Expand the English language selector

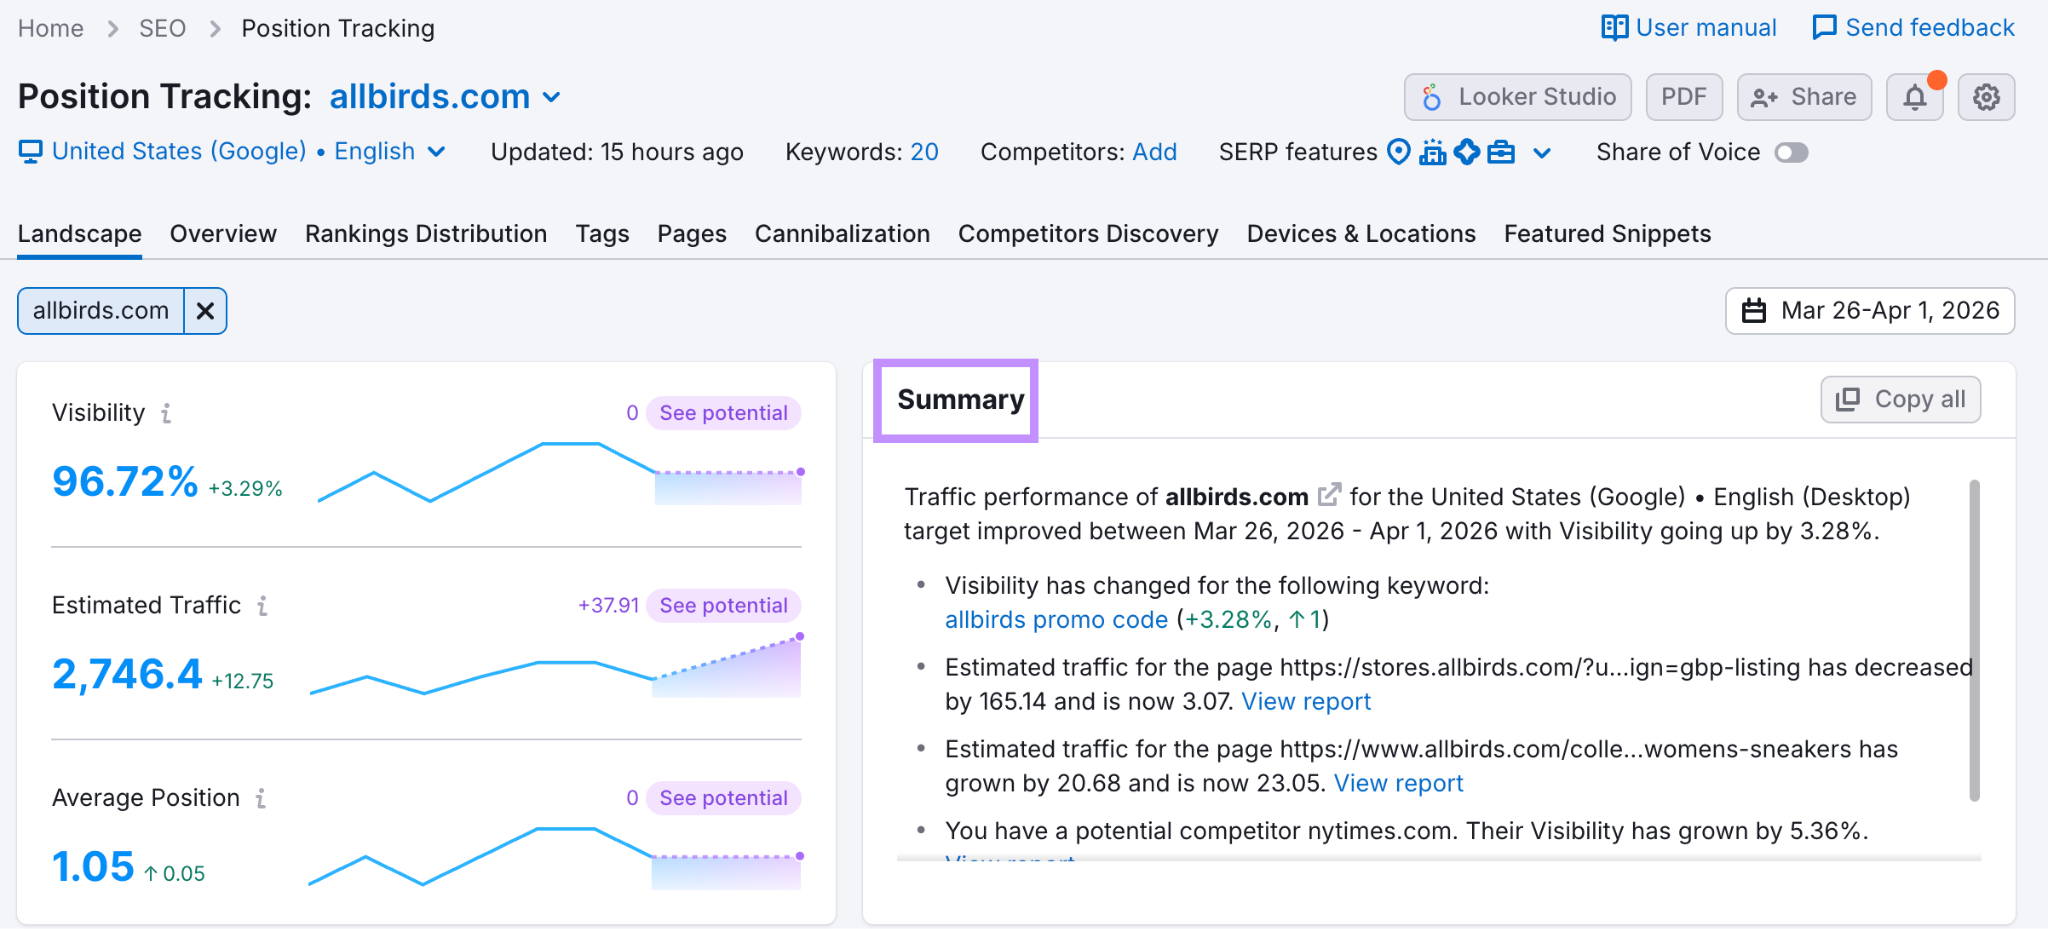436,151
